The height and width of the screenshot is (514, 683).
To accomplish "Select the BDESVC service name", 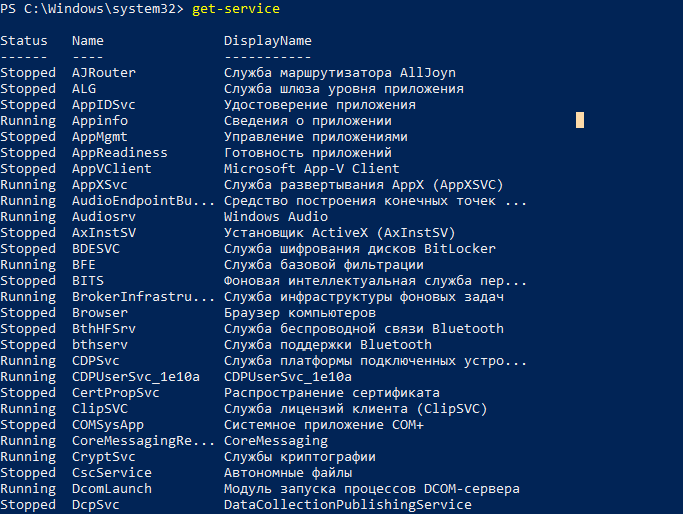I will click(x=96, y=249).
